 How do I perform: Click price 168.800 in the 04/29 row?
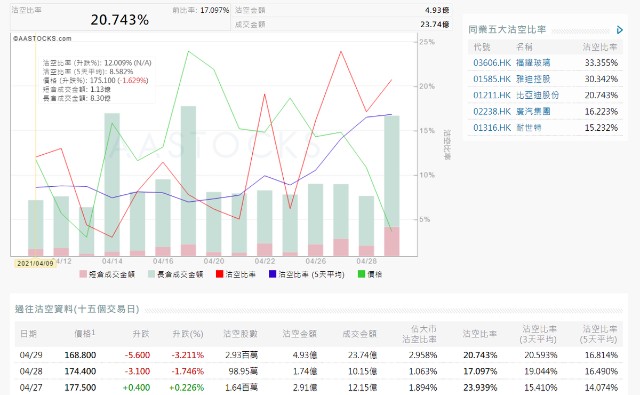click(80, 355)
